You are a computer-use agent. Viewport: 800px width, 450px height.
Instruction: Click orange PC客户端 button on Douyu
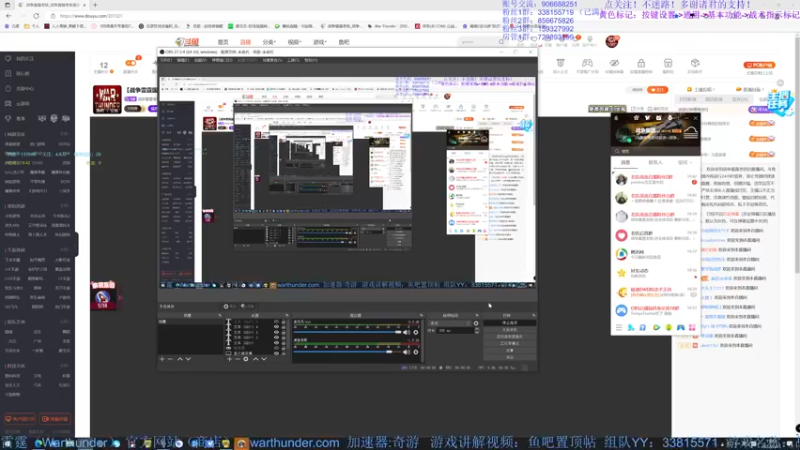point(759,65)
